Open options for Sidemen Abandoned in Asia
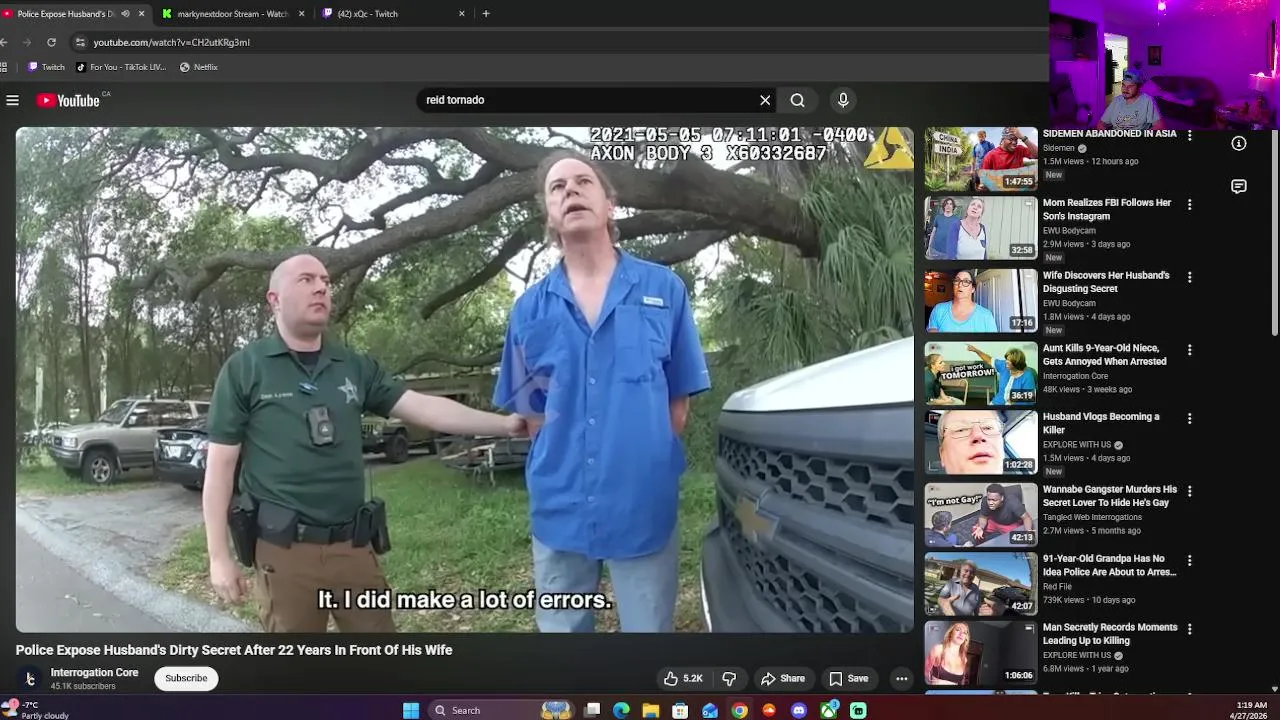Image resolution: width=1280 pixels, height=720 pixels. pos(1189,135)
